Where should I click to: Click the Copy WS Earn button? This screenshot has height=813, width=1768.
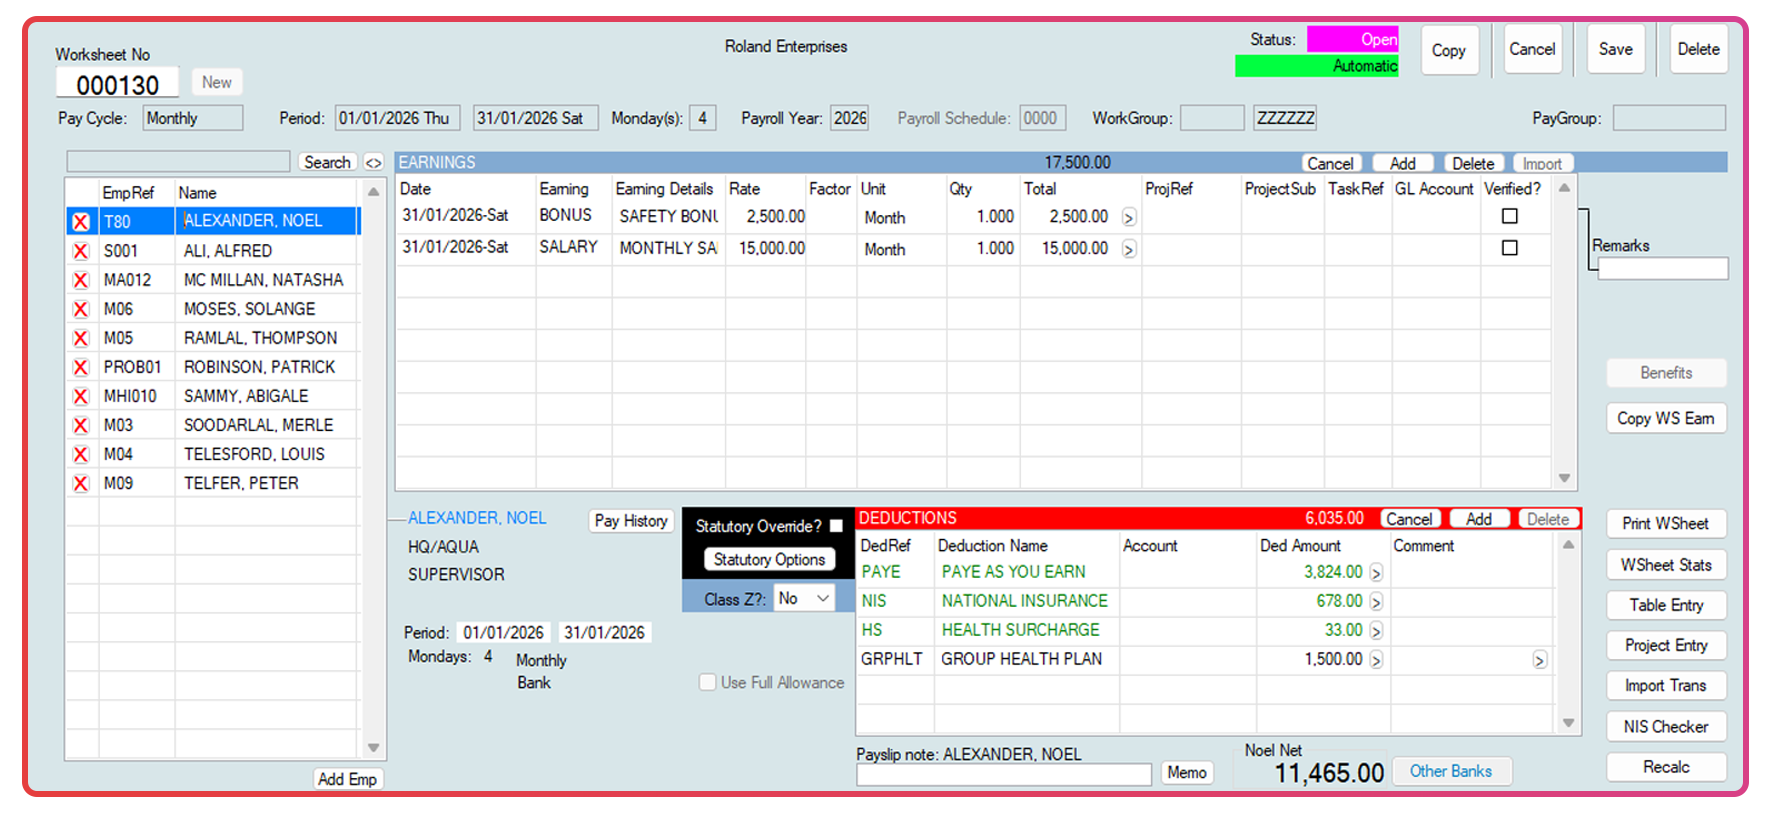point(1666,418)
